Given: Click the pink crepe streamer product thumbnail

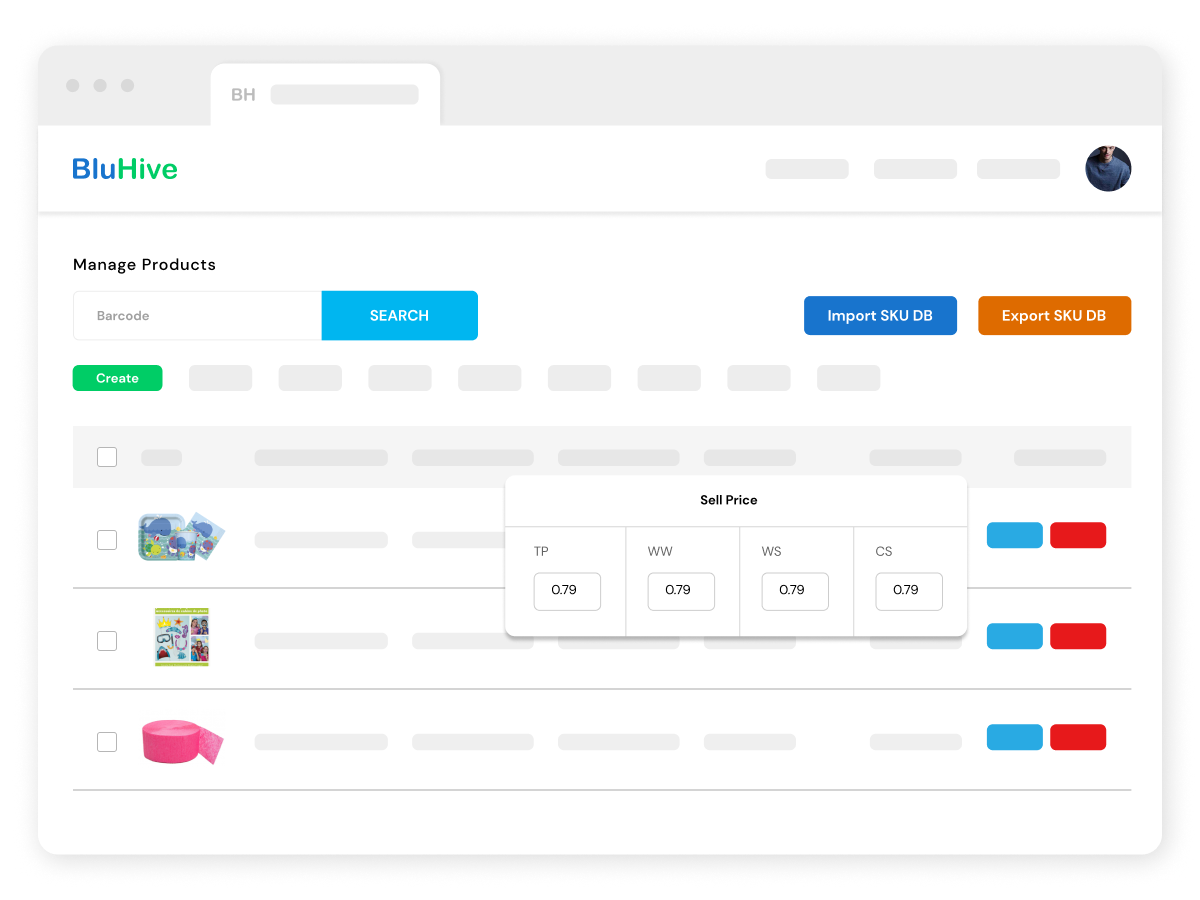Looking at the screenshot, I should (181, 741).
